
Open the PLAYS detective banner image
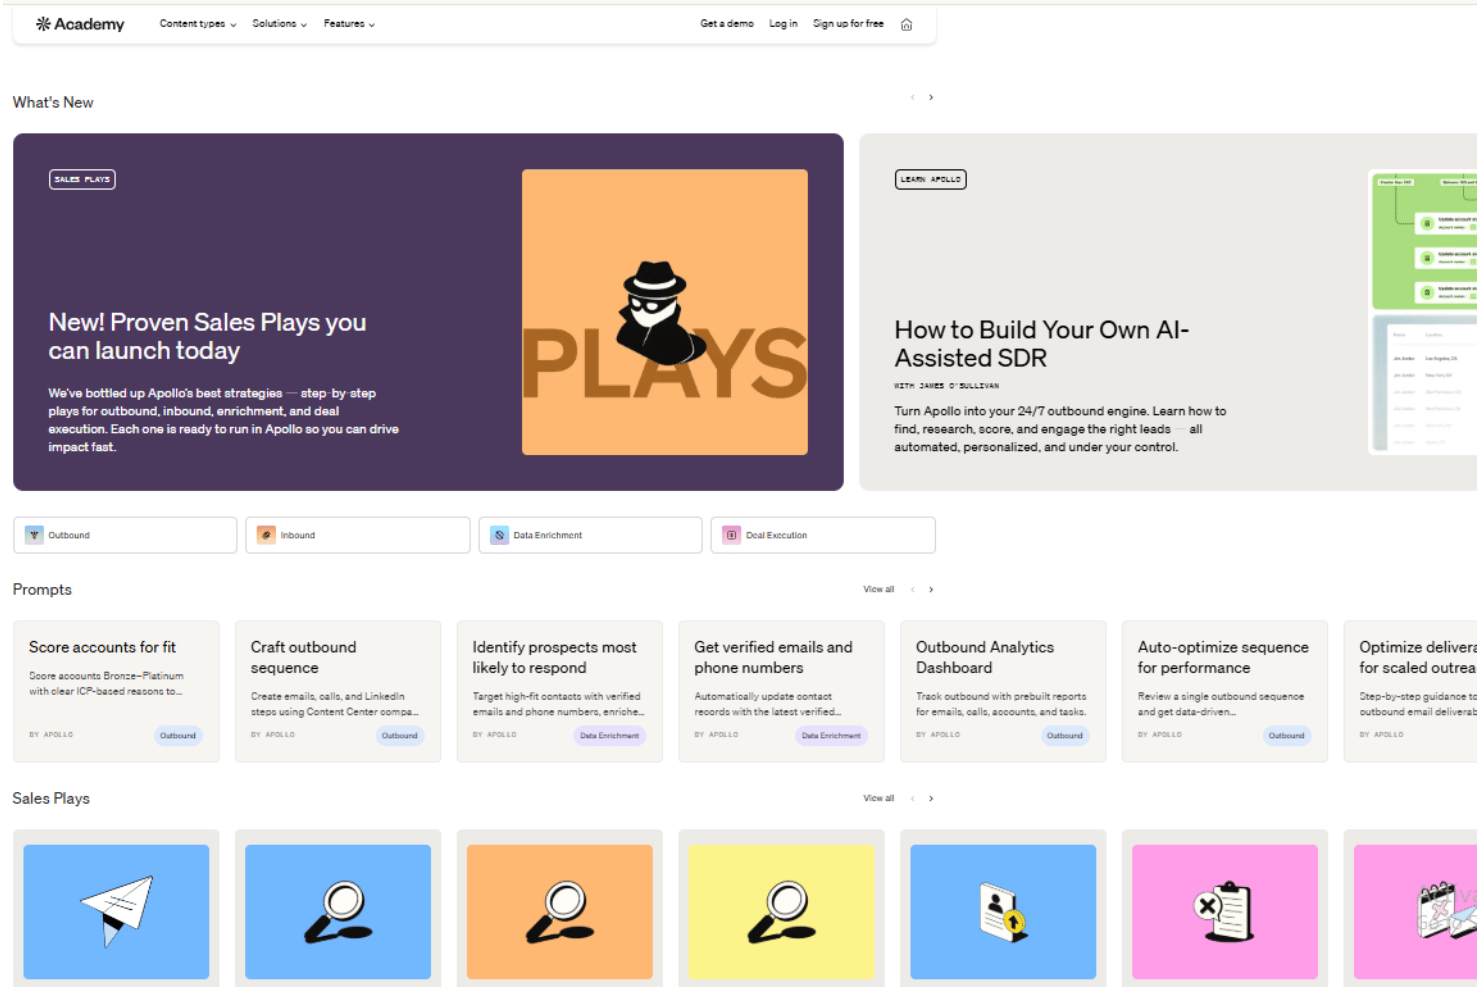tap(665, 312)
